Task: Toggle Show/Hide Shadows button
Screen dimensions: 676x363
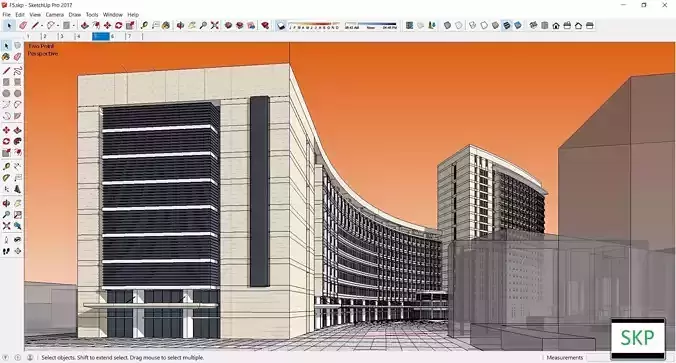Action: coord(281,25)
